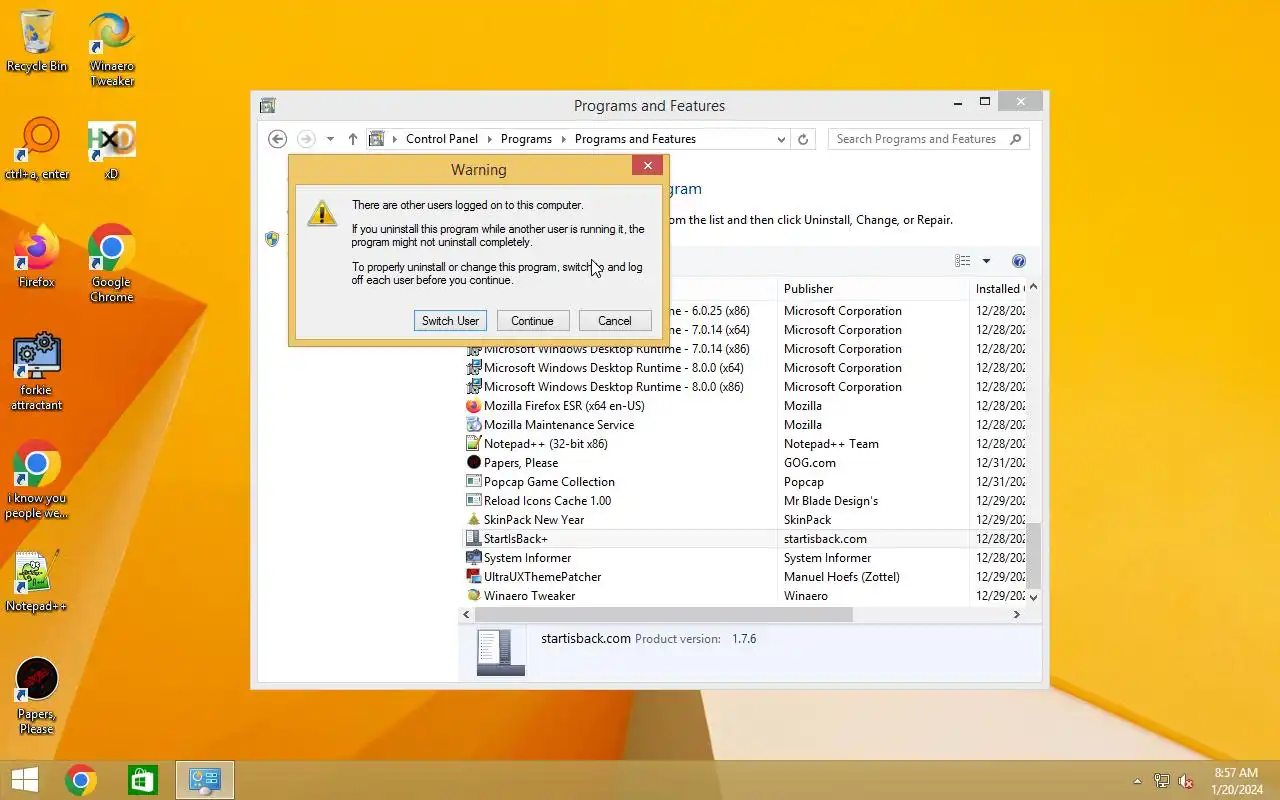This screenshot has width=1280, height=800.
Task: Select 'i know you people we...' Chrome shortcut
Action: (x=37, y=480)
